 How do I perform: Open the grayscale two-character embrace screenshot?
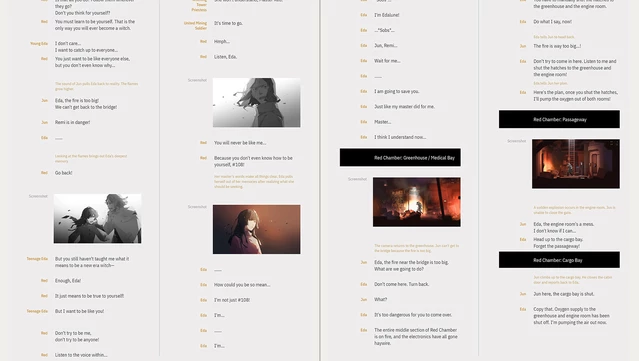[x=97, y=218]
